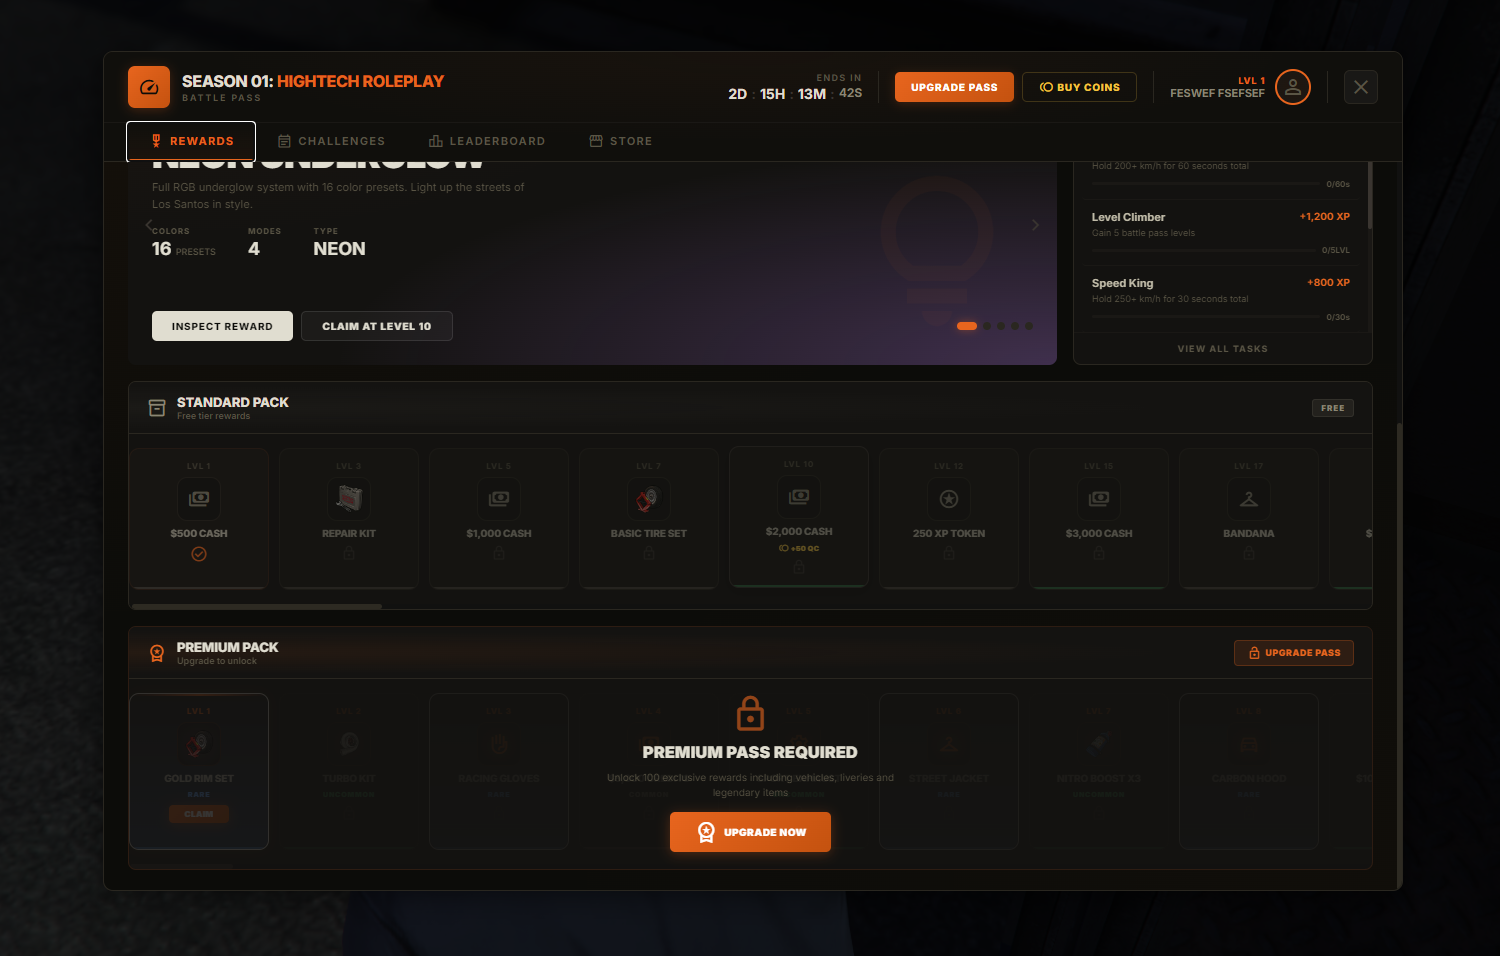The image size is (1500, 956).
Task: Click the Premium Pack ribbon badge icon
Action: point(157,653)
